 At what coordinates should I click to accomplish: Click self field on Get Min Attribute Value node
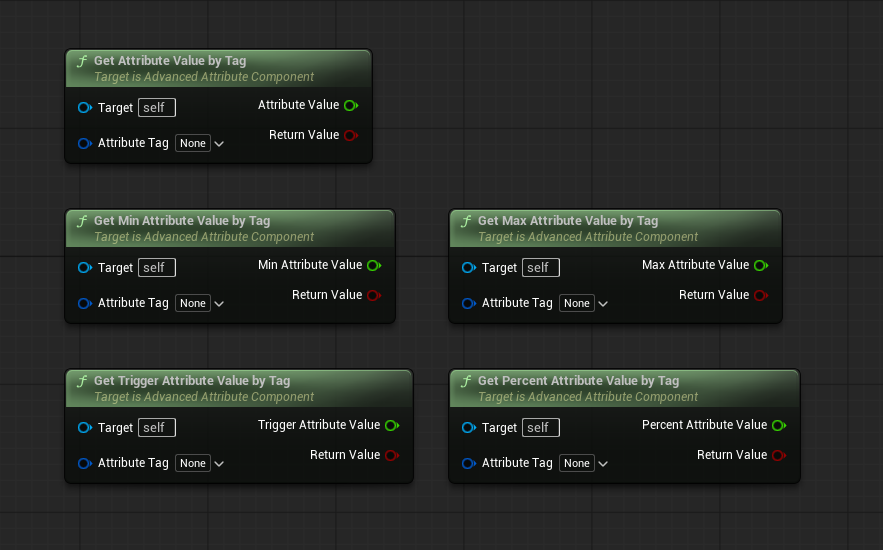click(x=157, y=267)
